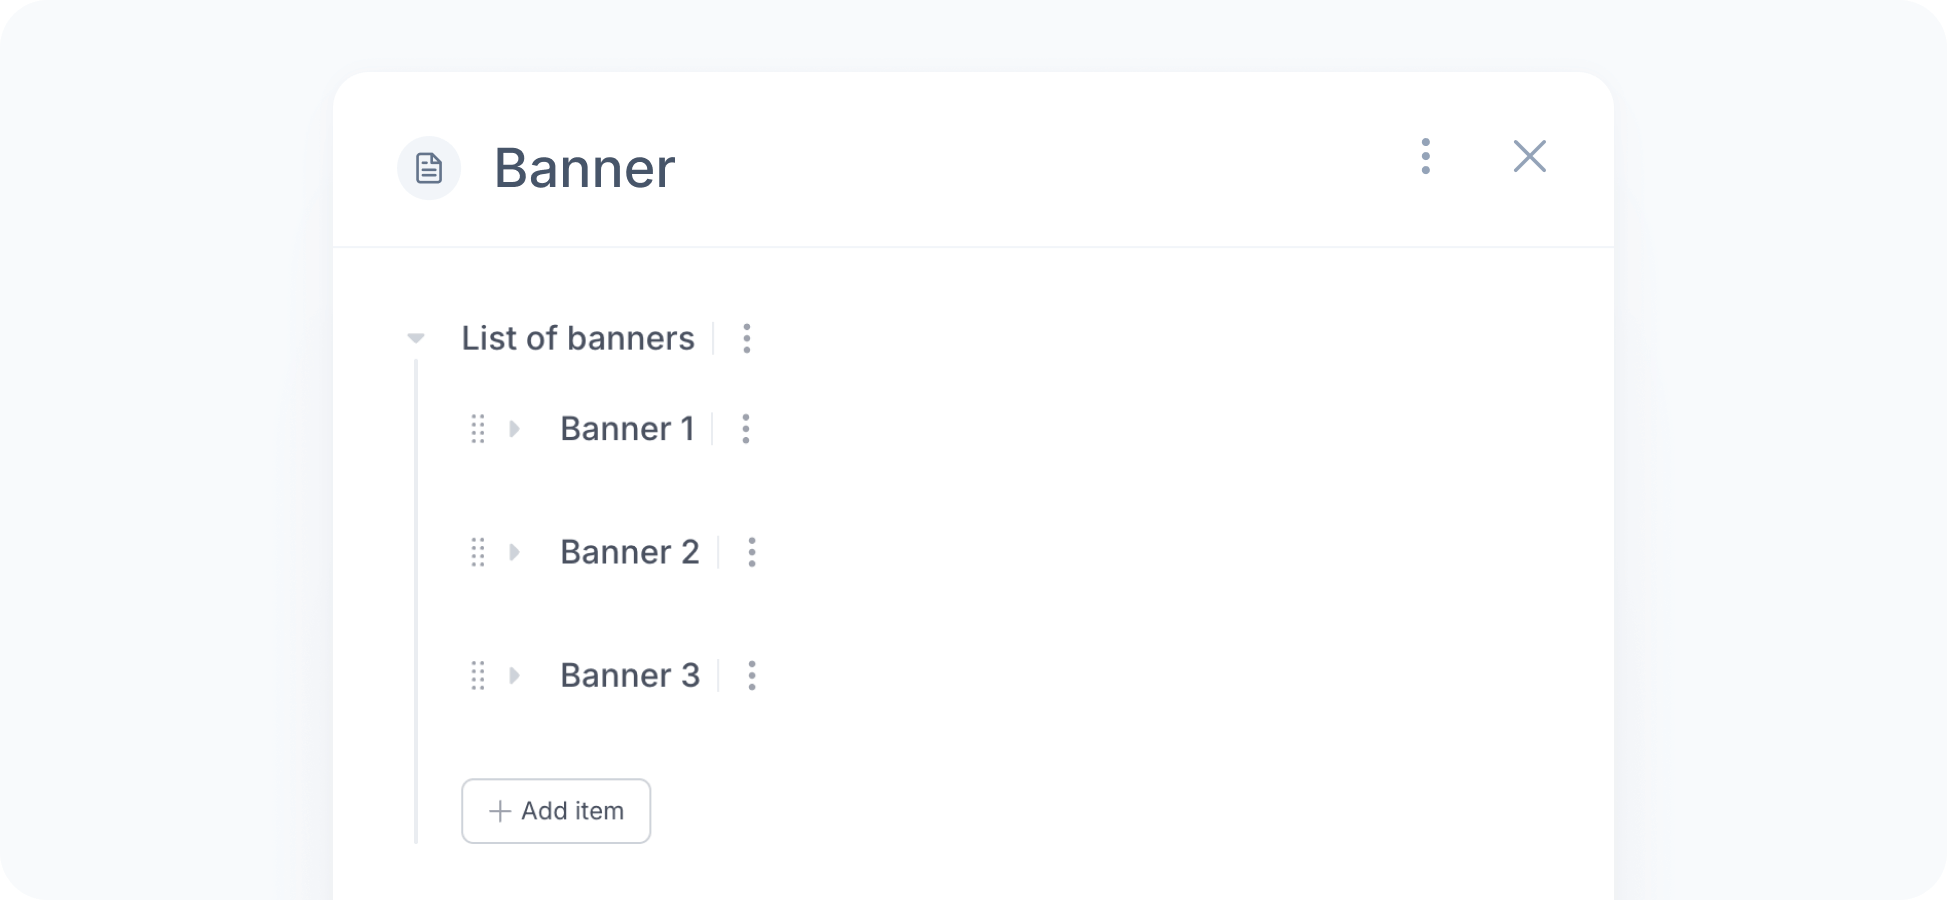This screenshot has height=900, width=1947.
Task: Click the Banner panel title text
Action: click(584, 168)
